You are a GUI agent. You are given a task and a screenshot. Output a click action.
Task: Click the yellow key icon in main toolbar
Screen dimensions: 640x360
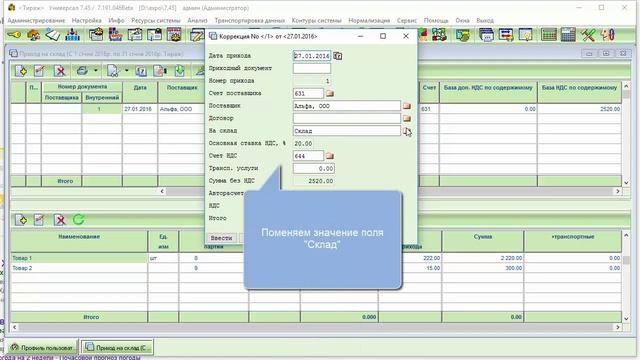coord(14,35)
